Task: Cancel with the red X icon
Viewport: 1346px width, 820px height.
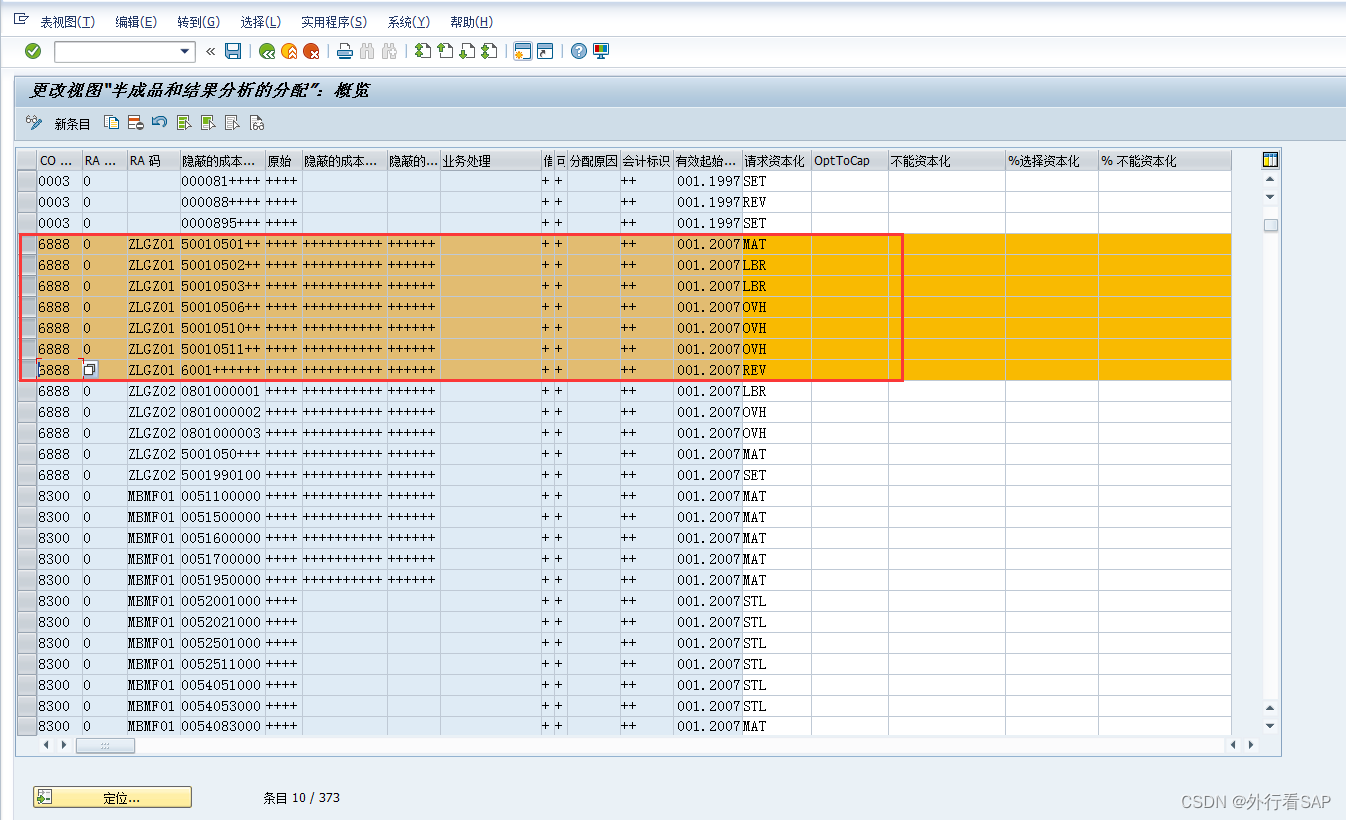Action: (x=311, y=51)
